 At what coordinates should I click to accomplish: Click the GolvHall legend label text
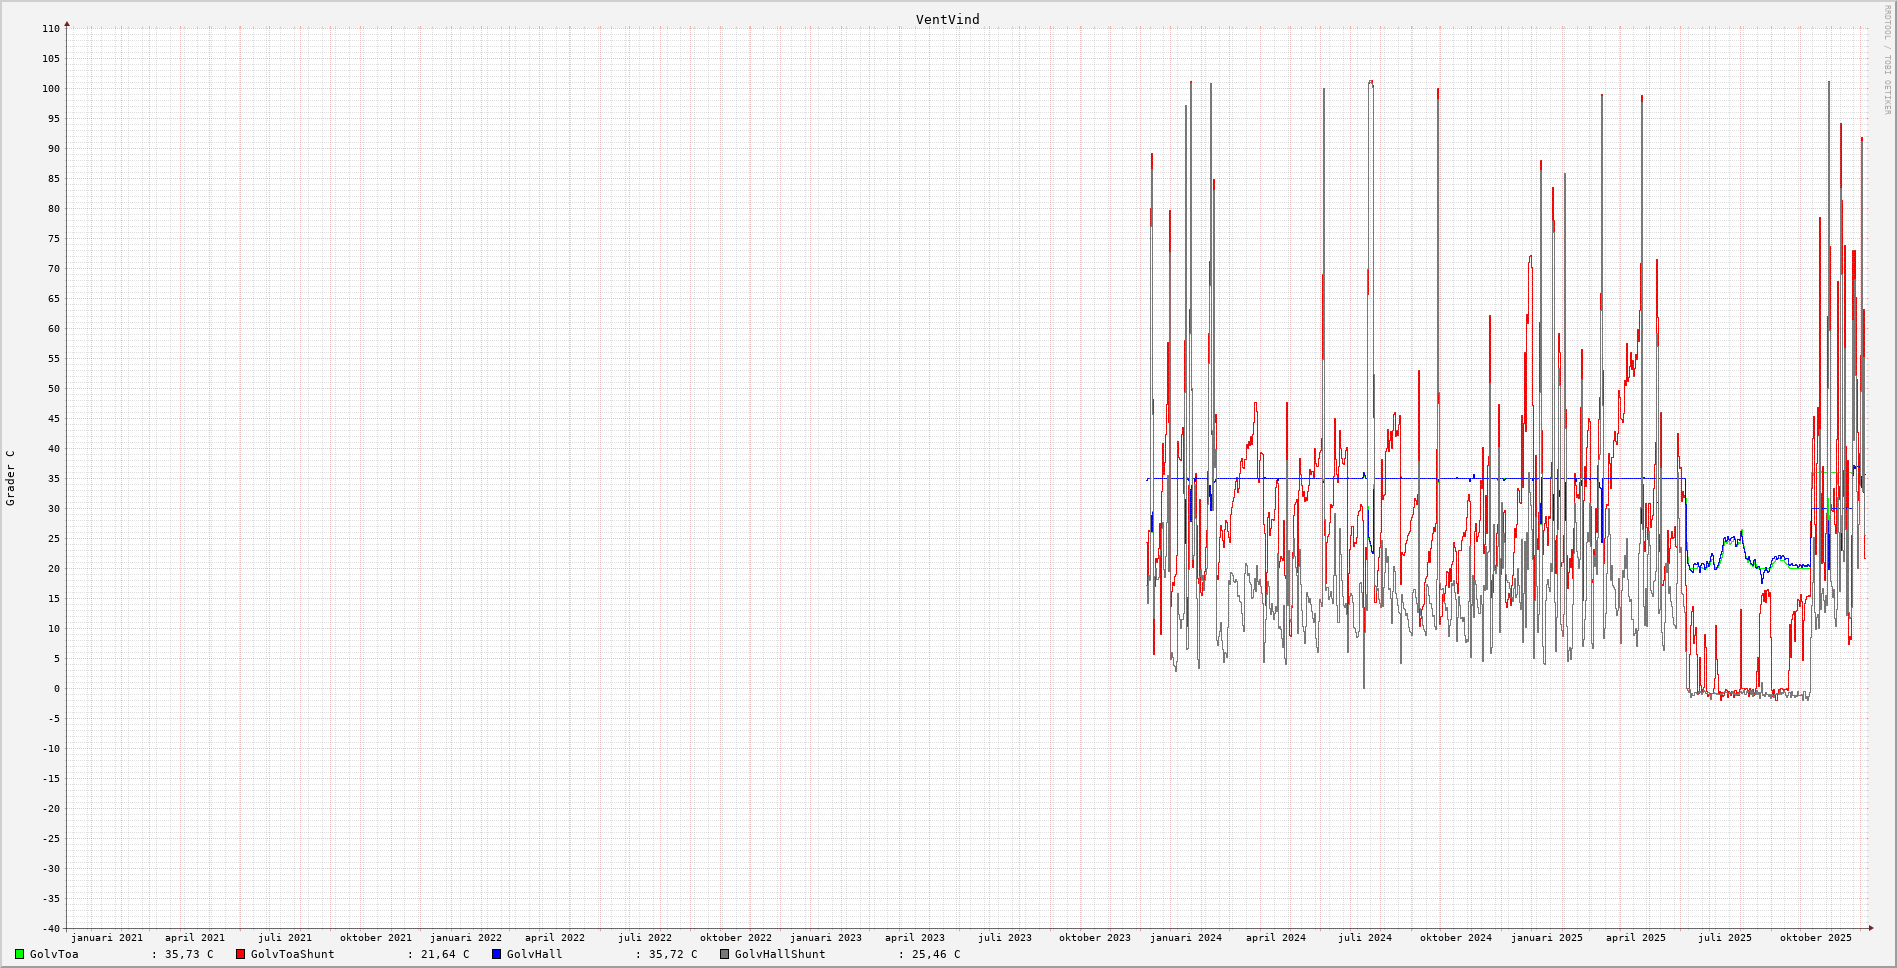[x=534, y=954]
